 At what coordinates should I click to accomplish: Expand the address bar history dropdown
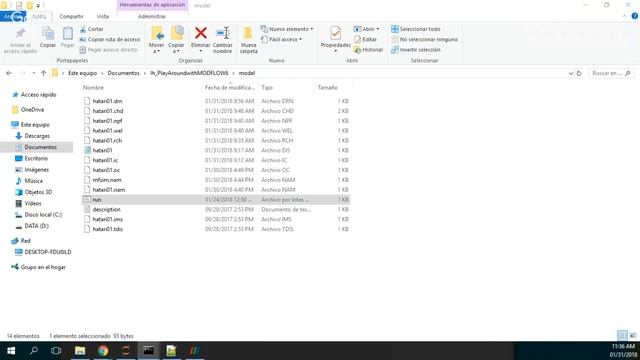571,73
